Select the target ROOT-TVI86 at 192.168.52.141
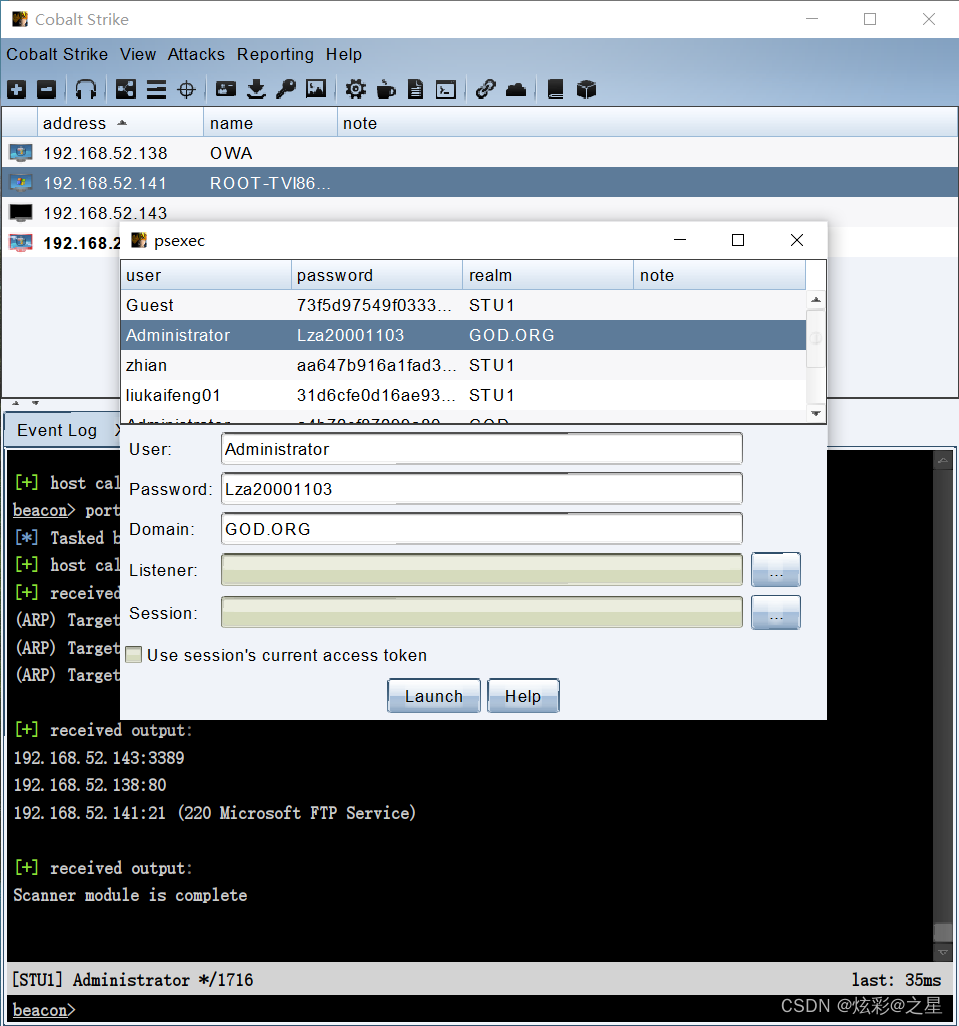 480,183
